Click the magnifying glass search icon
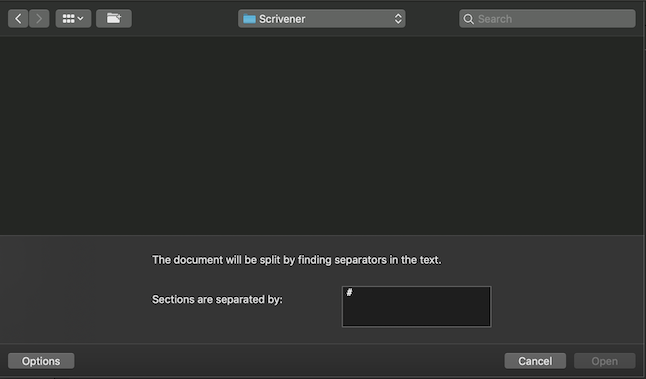The width and height of the screenshot is (646, 379). pos(468,19)
